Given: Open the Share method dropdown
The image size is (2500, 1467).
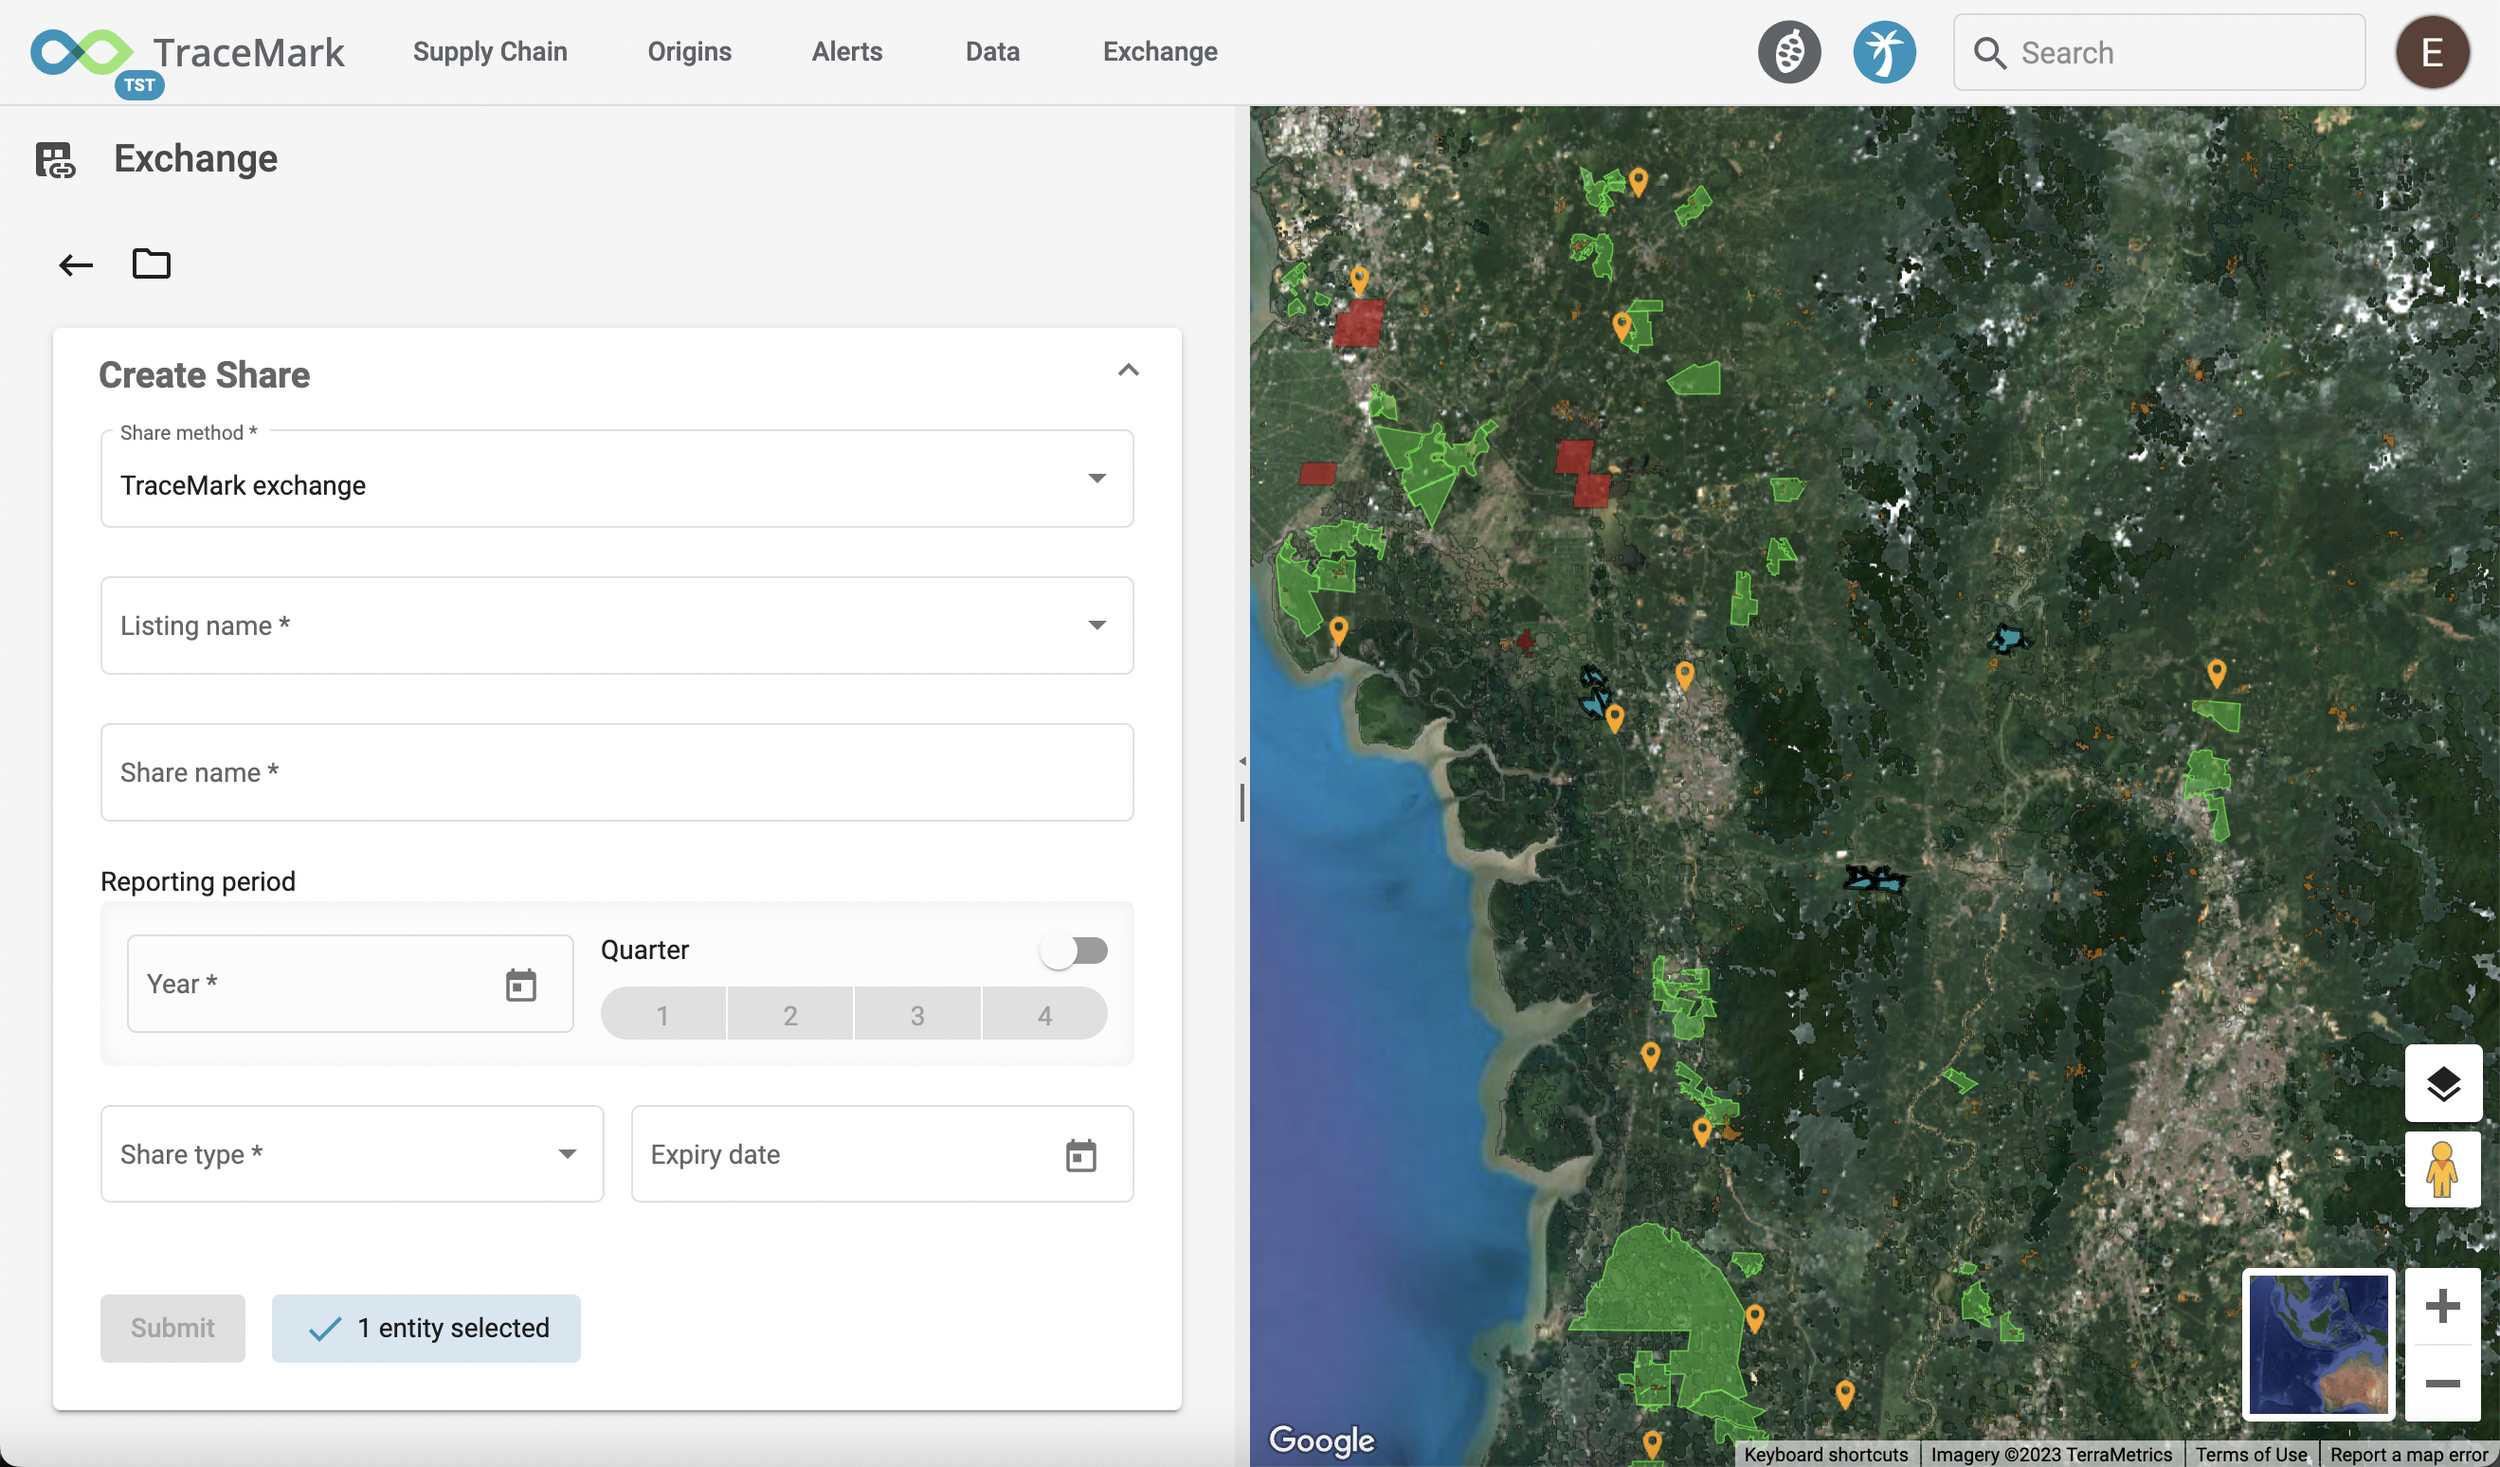Looking at the screenshot, I should click(x=616, y=480).
